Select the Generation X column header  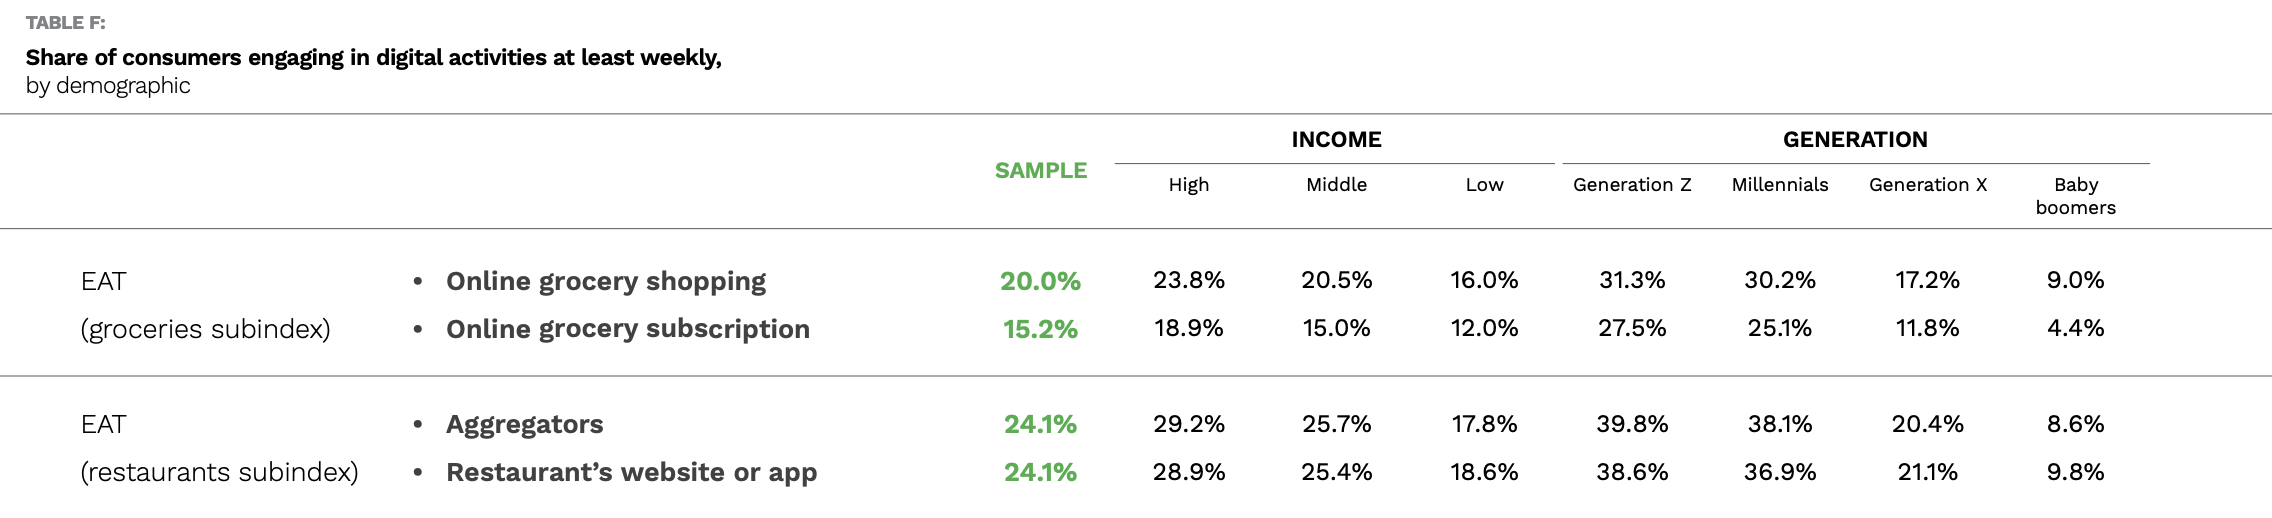(1928, 185)
